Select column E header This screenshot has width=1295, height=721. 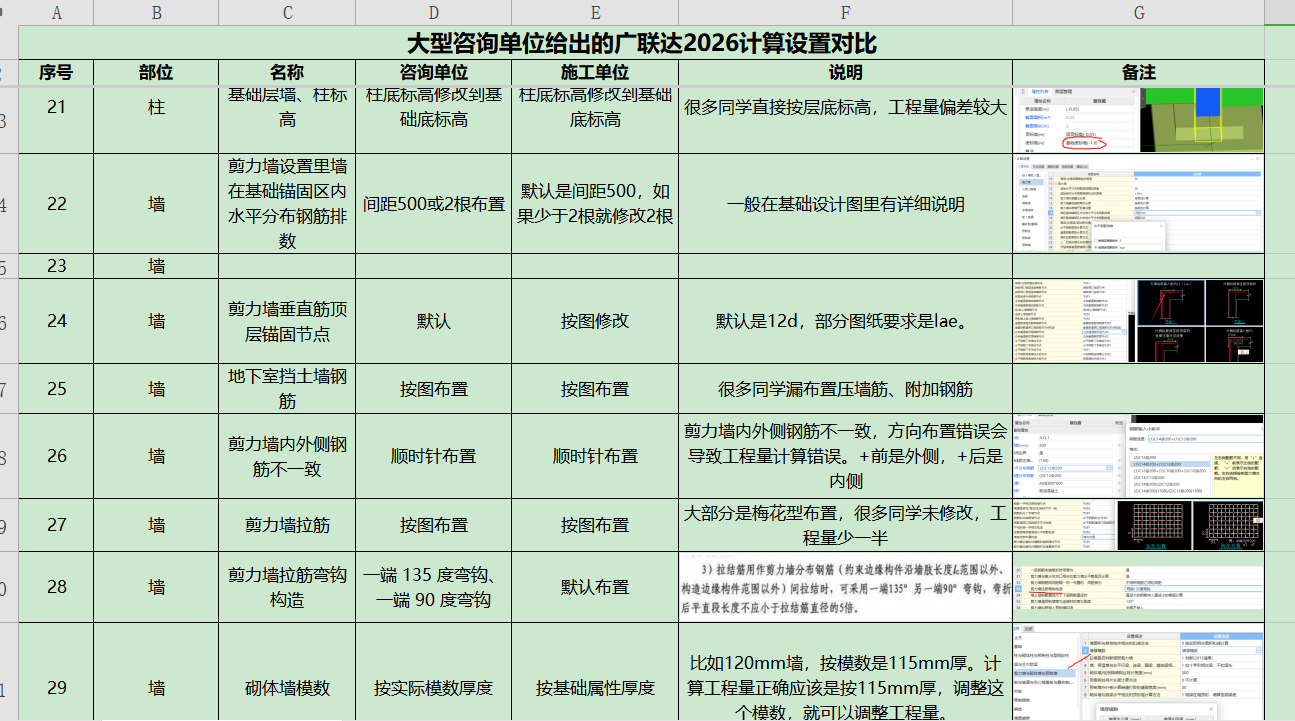[x=595, y=13]
